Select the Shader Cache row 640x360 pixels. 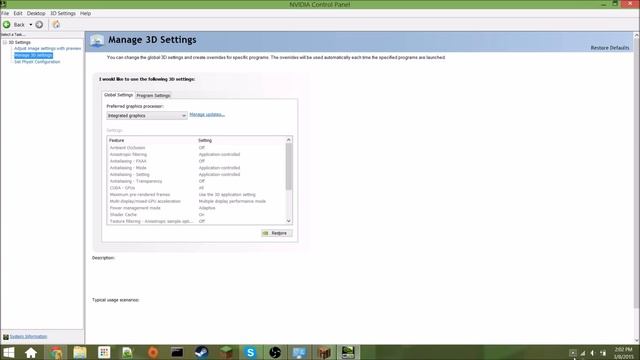pos(196,215)
